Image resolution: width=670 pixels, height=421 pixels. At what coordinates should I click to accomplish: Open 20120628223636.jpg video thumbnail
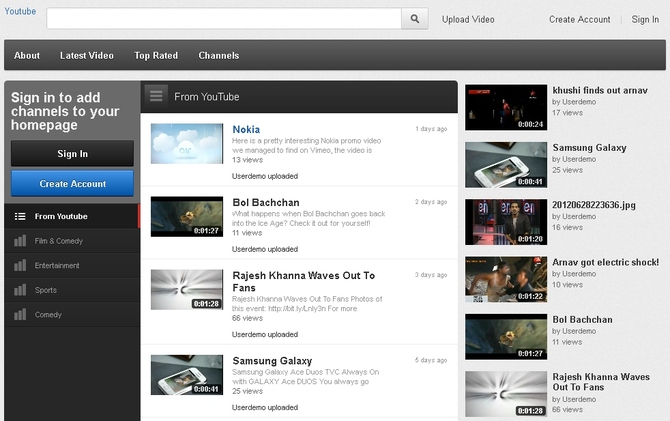point(506,222)
